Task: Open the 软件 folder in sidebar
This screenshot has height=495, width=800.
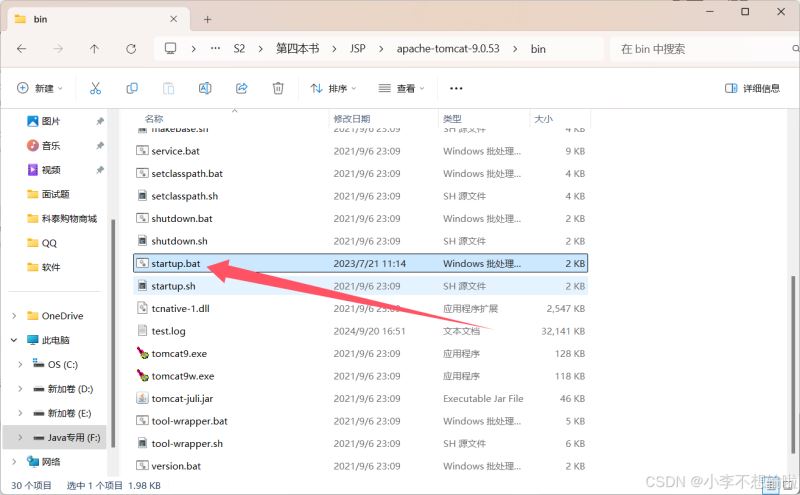Action: [43, 267]
